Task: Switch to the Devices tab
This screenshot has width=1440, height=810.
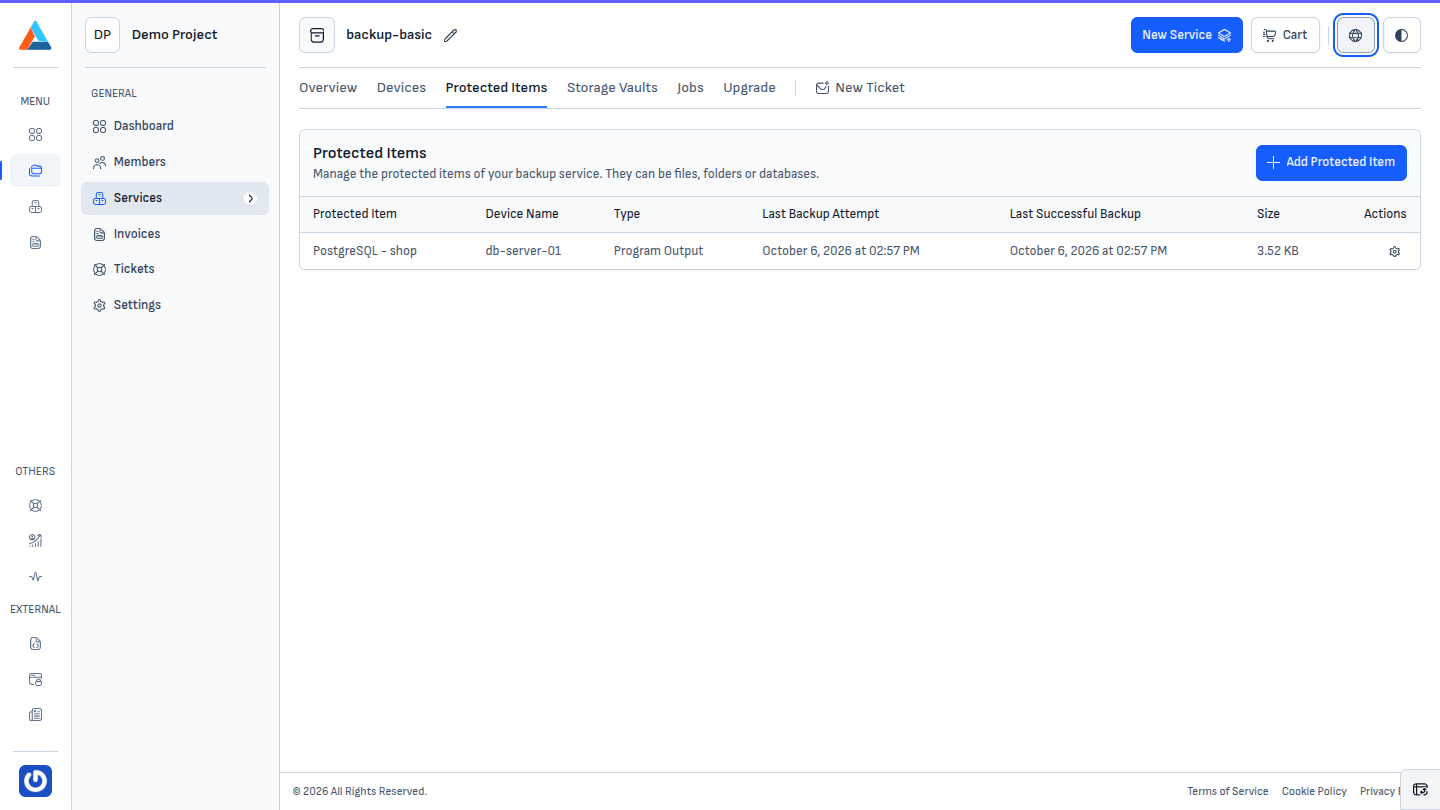Action: pos(401,88)
